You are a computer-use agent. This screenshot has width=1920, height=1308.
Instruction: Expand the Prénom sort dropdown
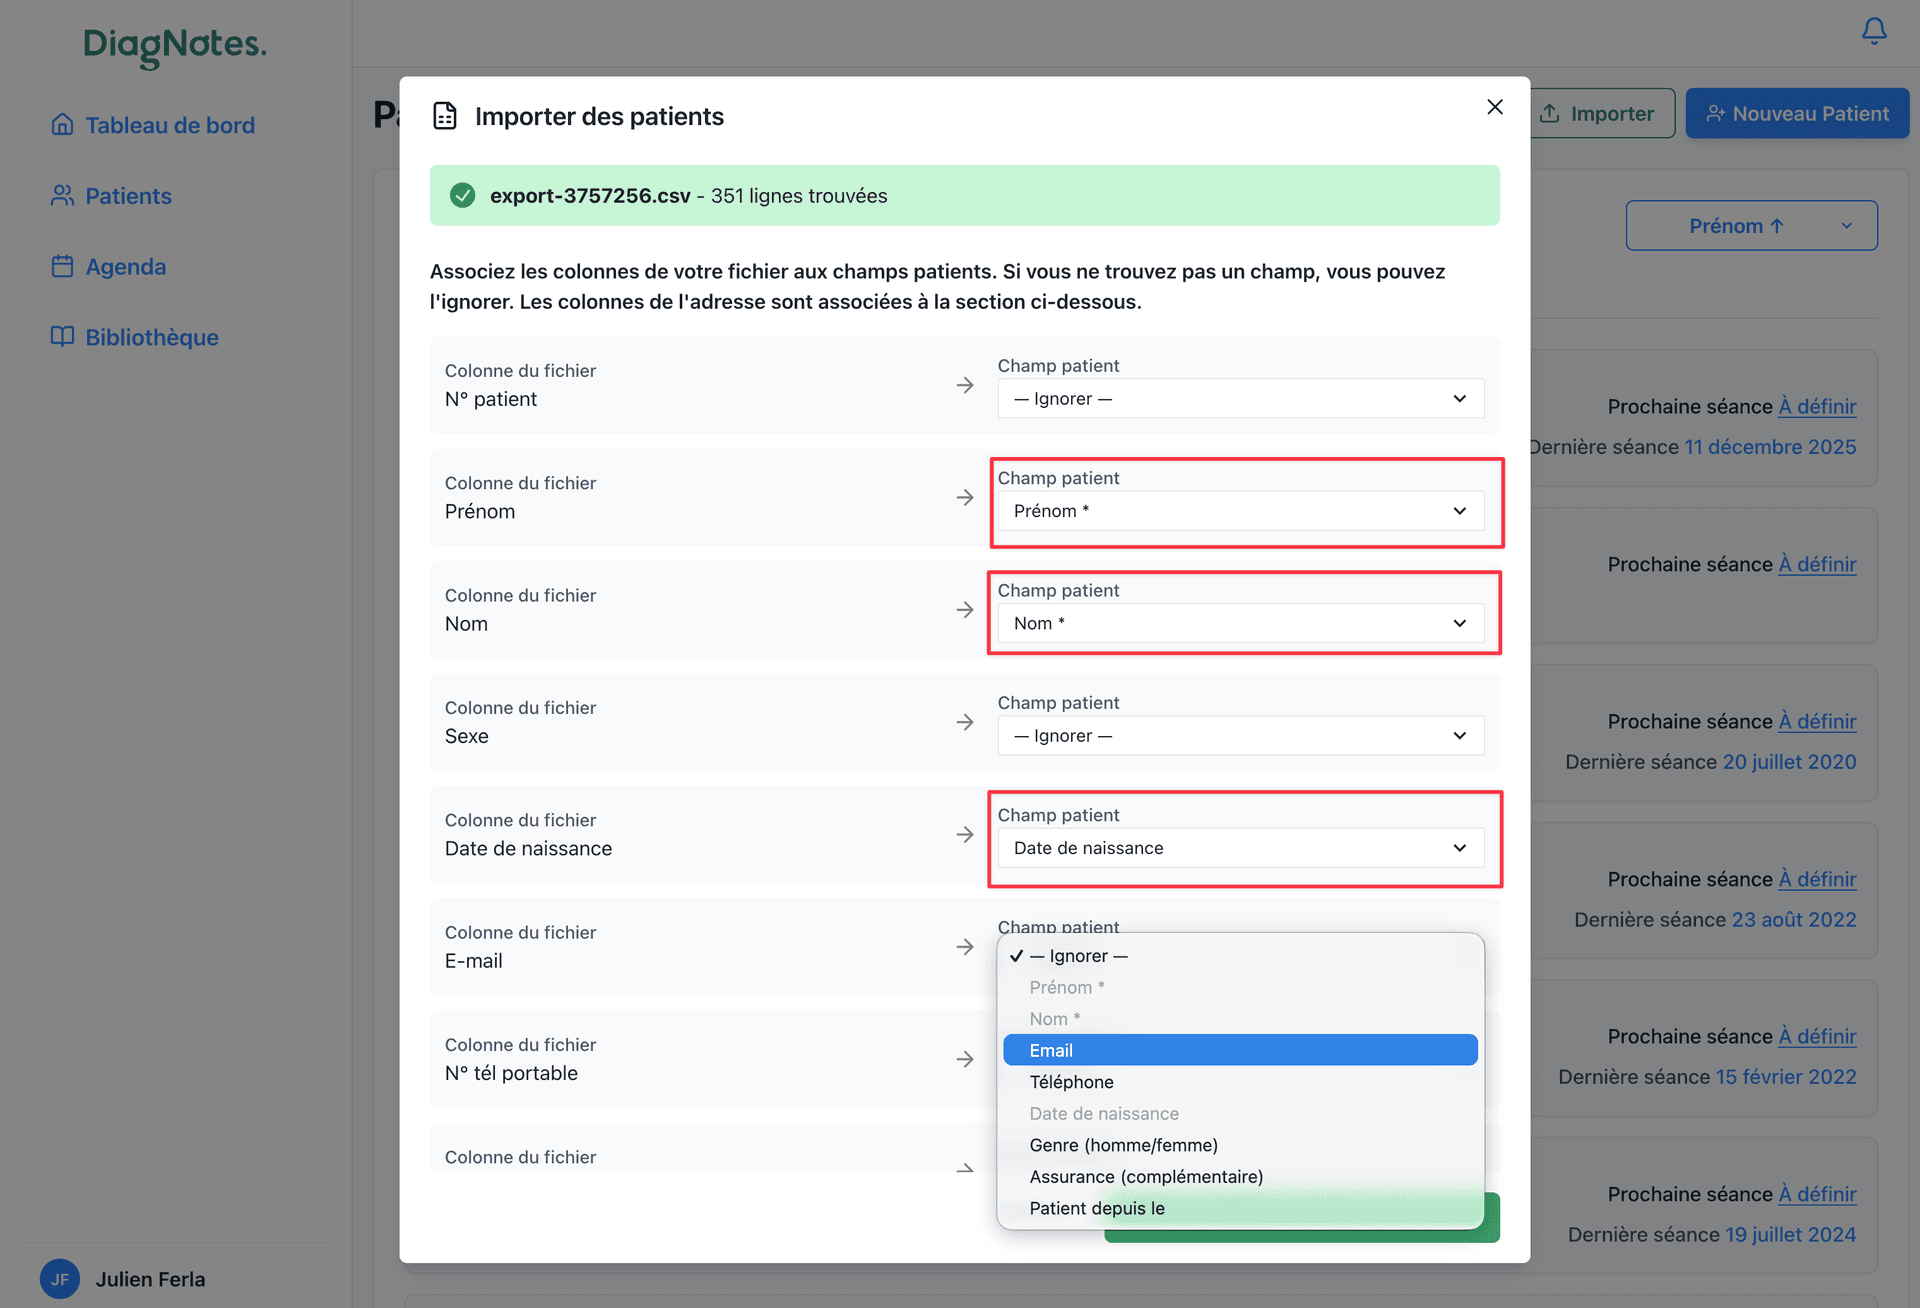pos(1751,226)
